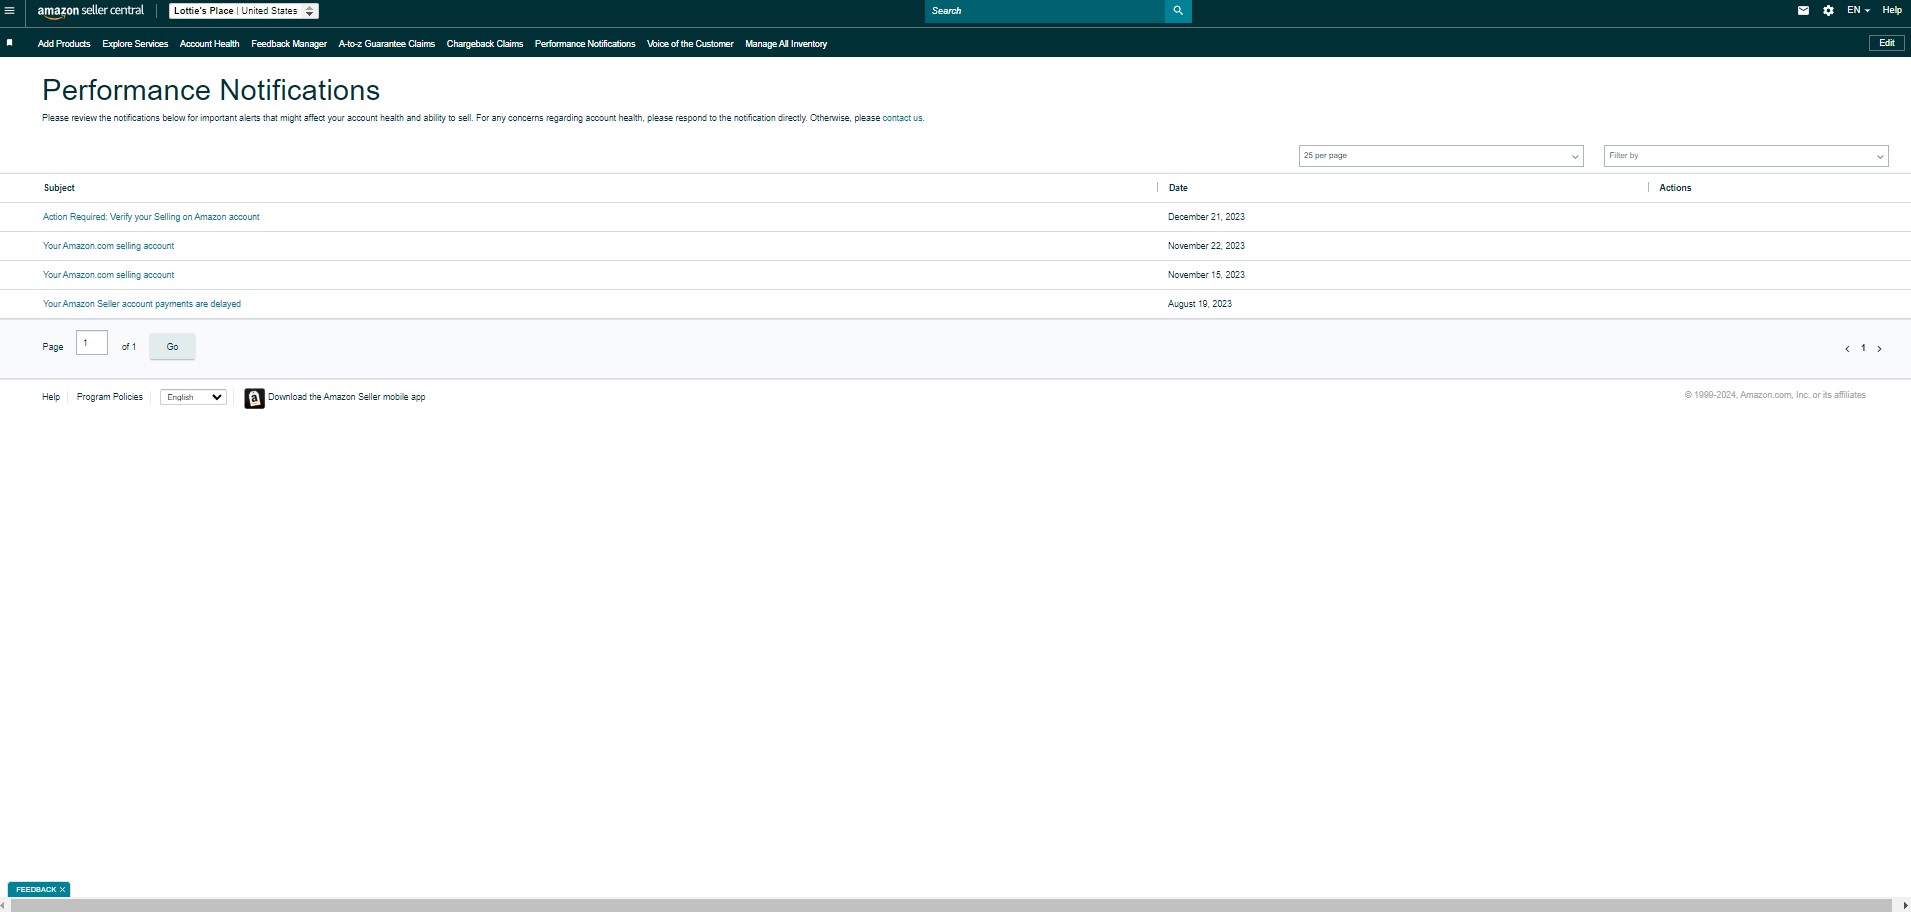Open Feedback Manager
Screen dimensions: 1911x912
pyautogui.click(x=289, y=44)
